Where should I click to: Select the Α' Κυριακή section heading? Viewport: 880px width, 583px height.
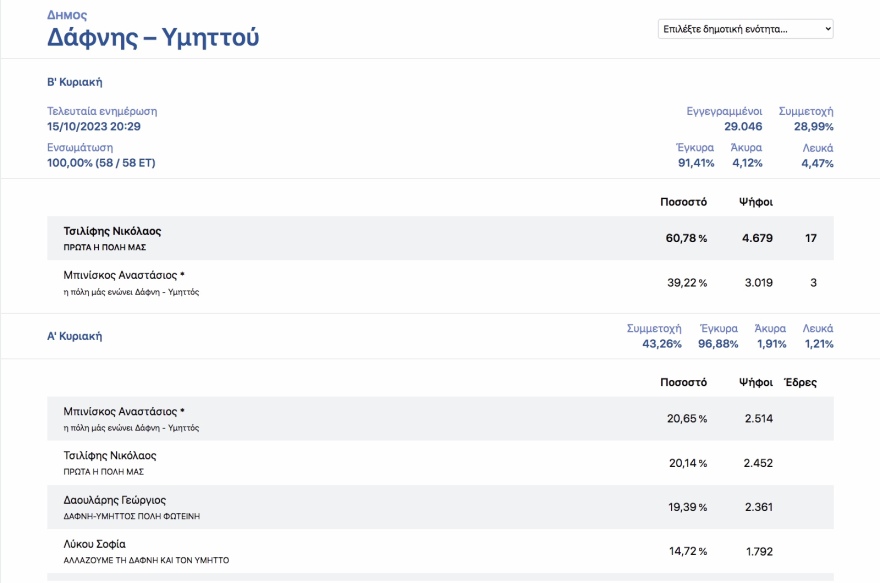point(75,336)
